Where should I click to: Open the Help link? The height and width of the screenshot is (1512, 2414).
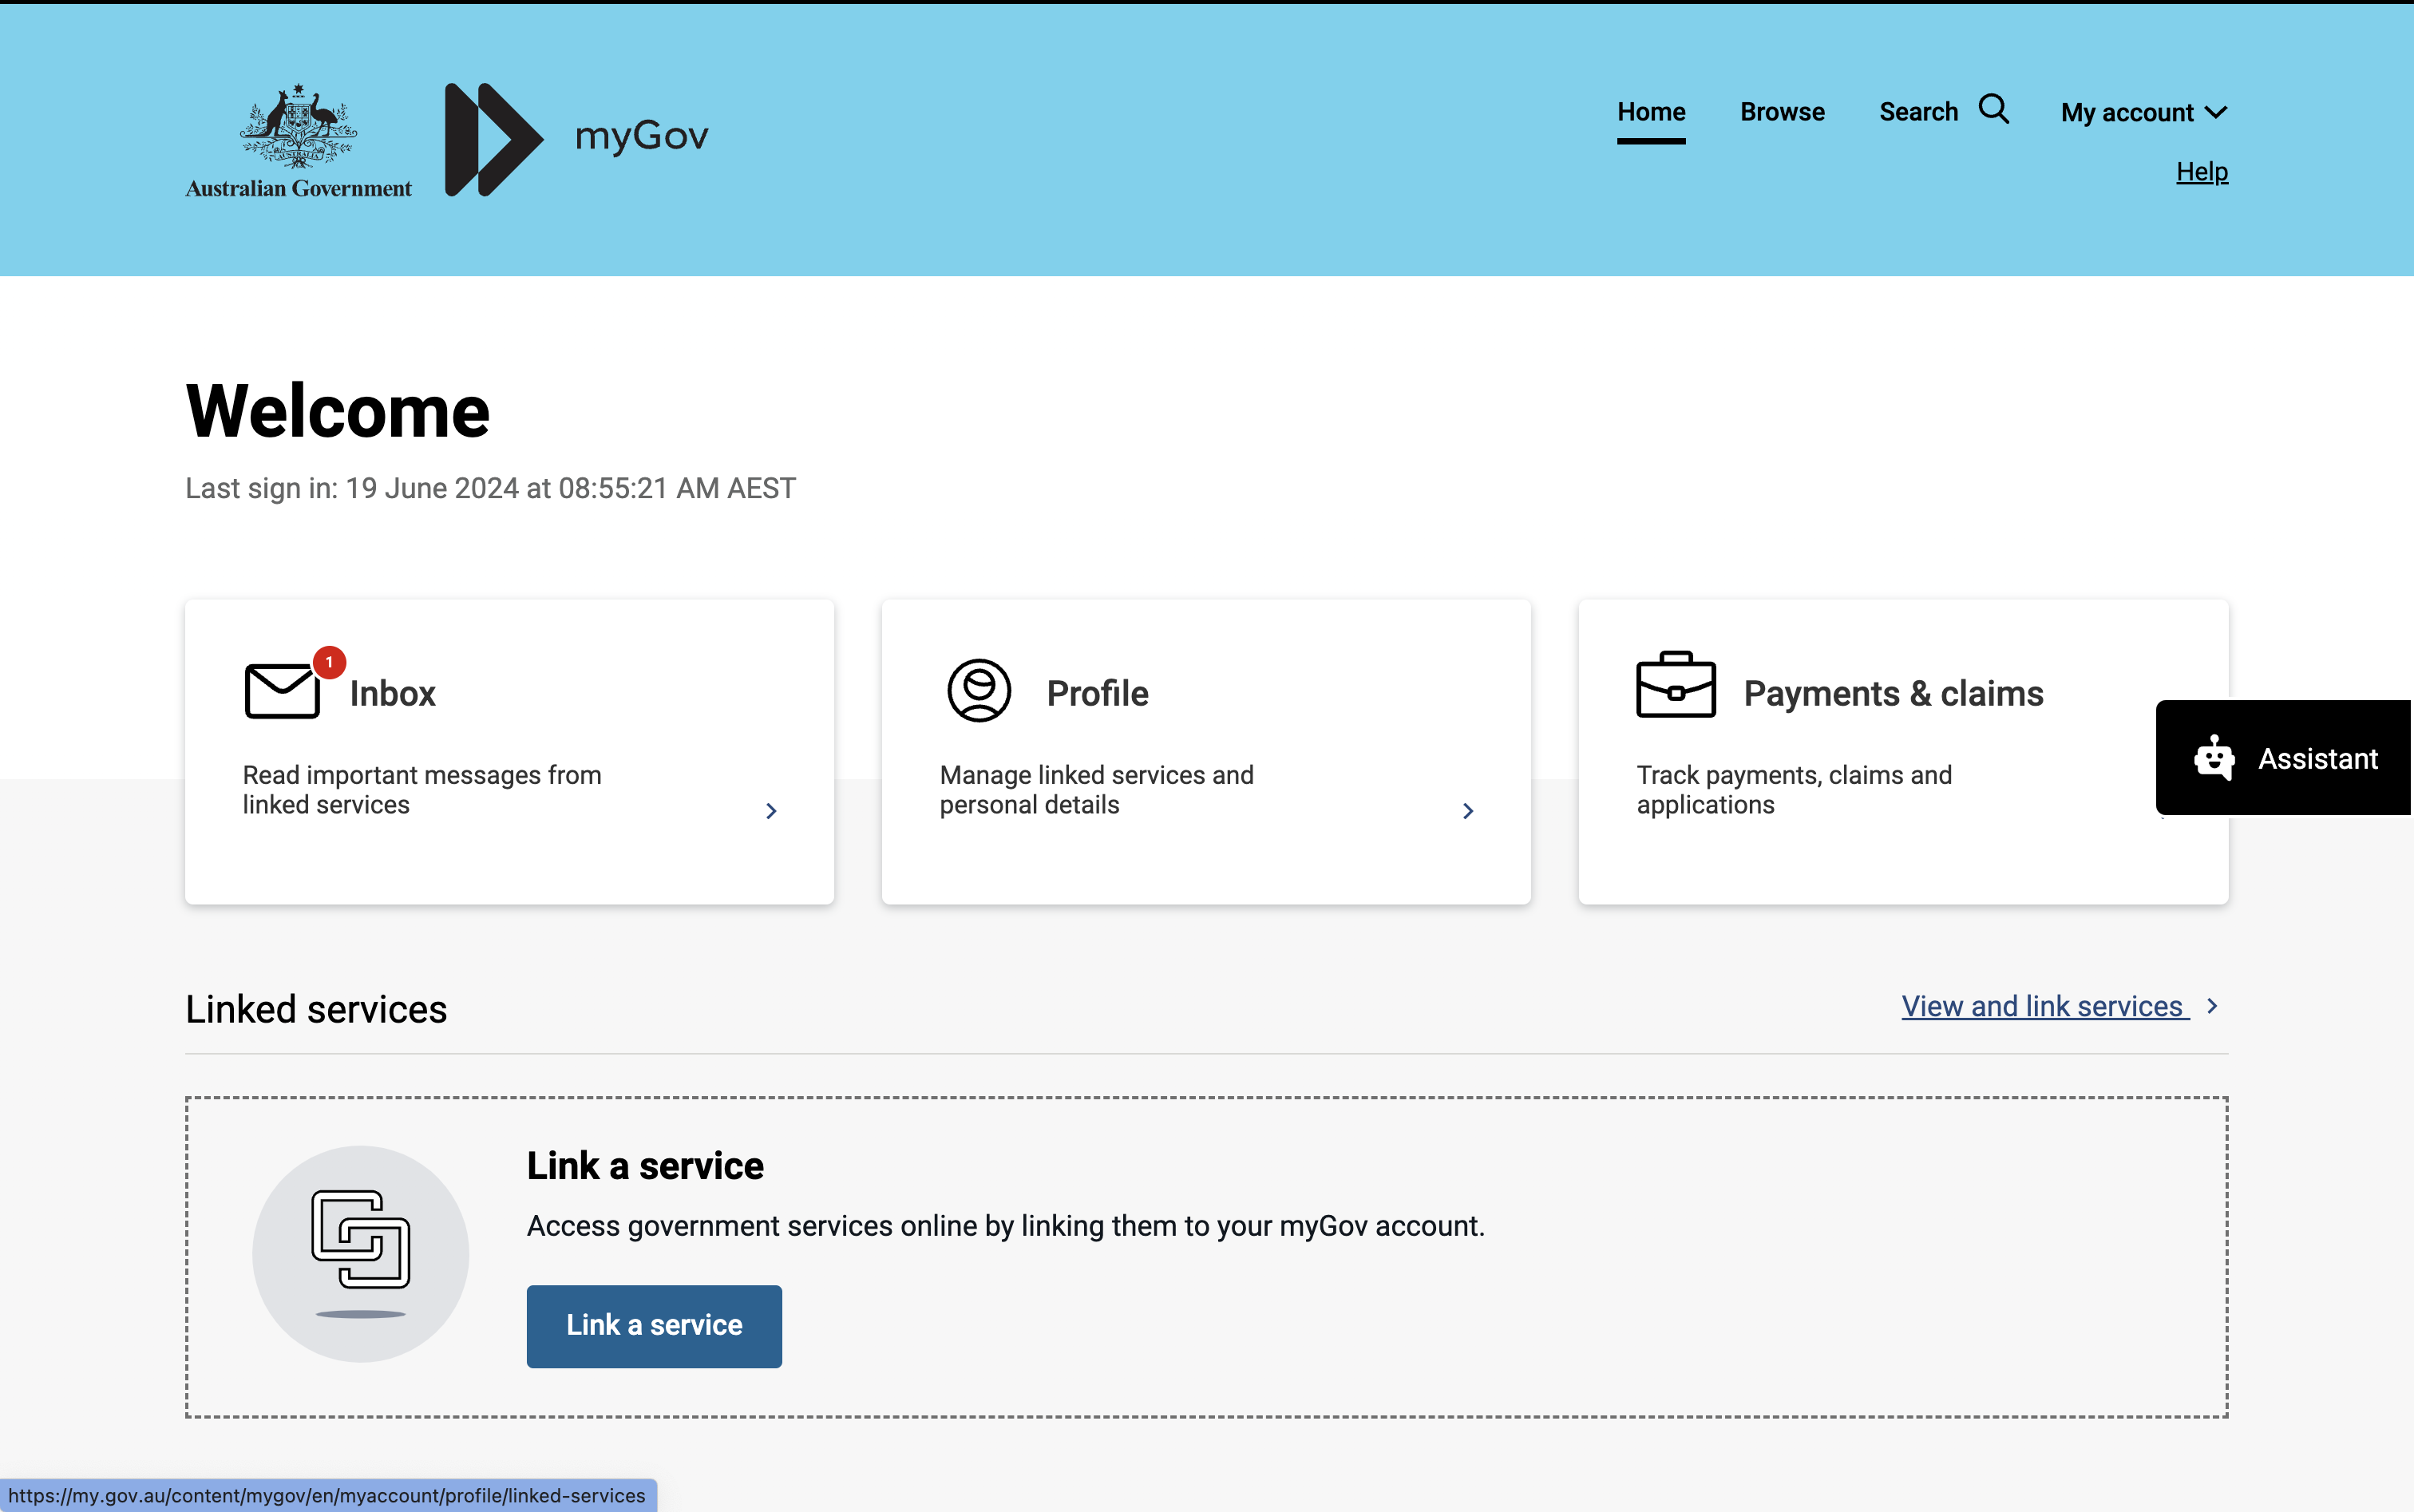click(2201, 172)
